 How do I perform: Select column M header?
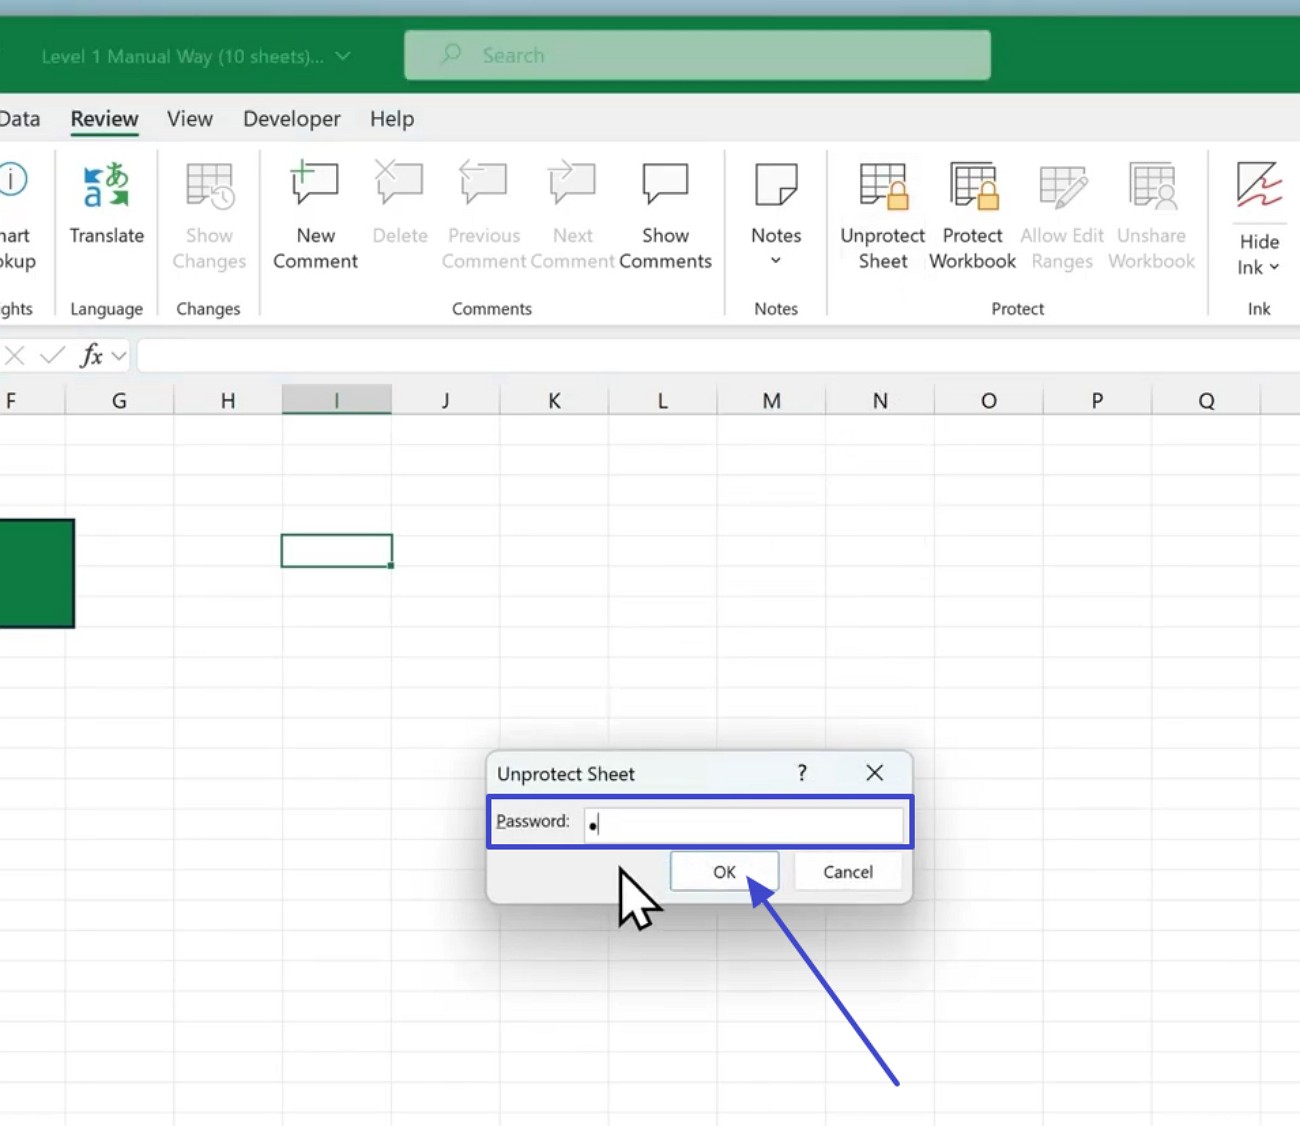(771, 401)
